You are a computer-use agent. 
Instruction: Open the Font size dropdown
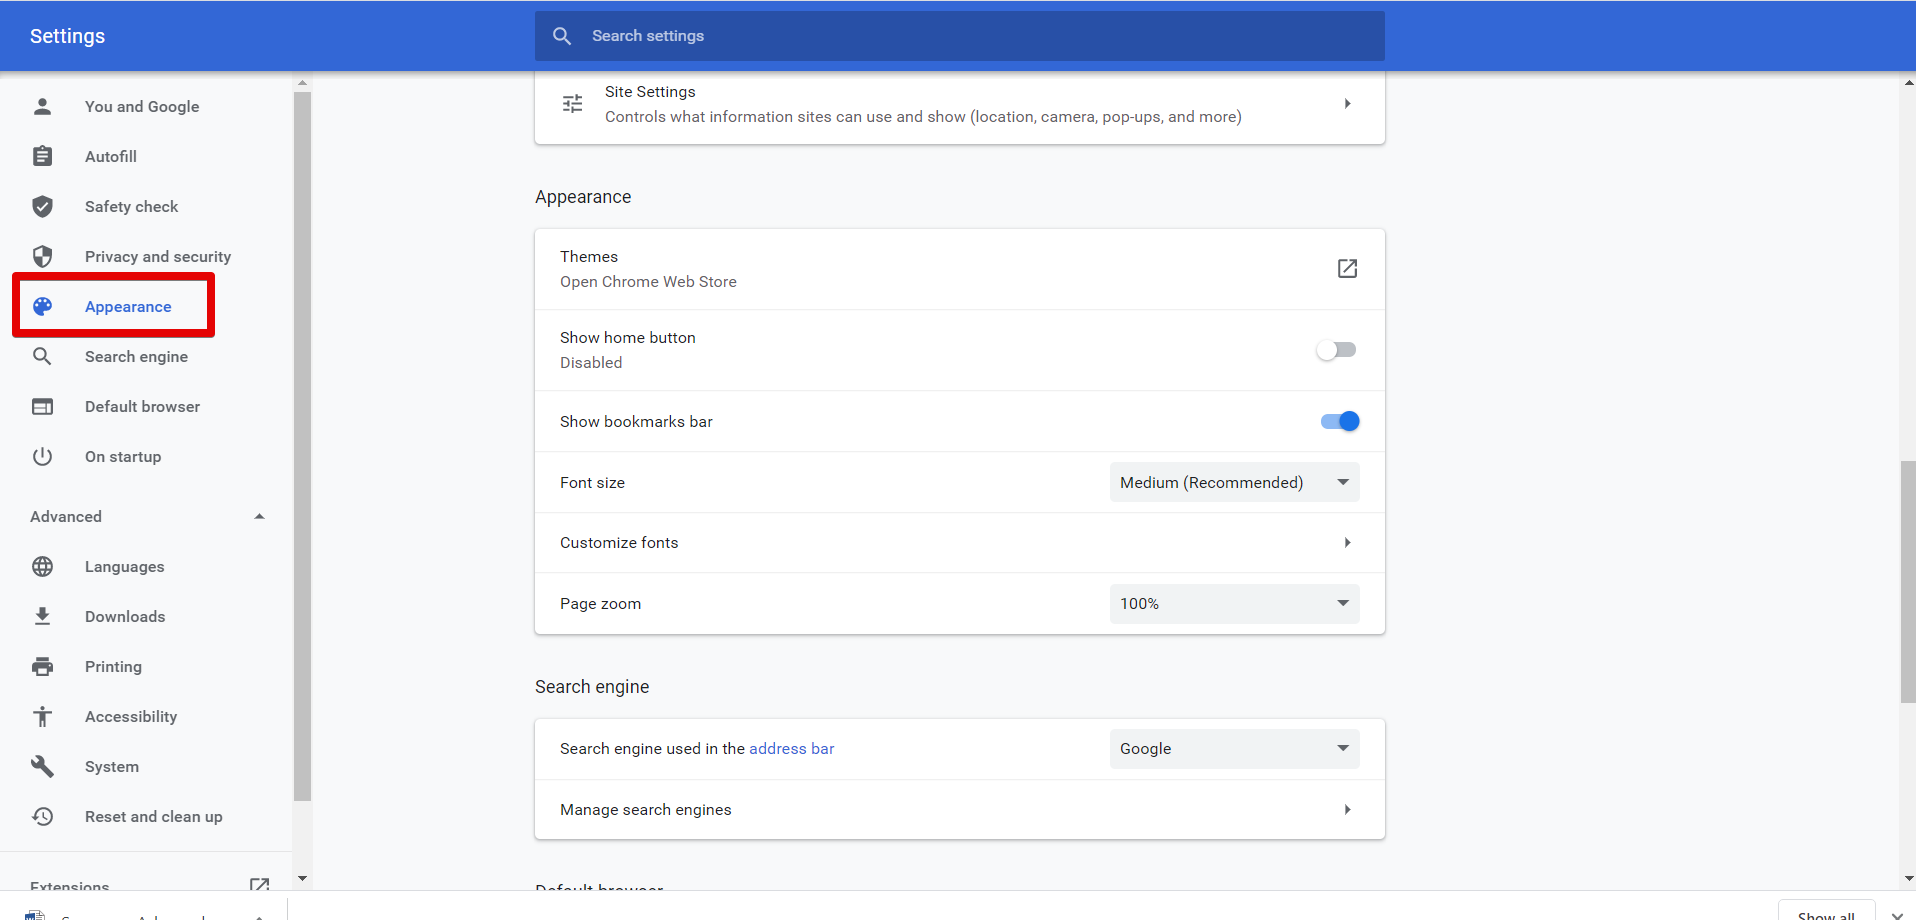(x=1234, y=482)
